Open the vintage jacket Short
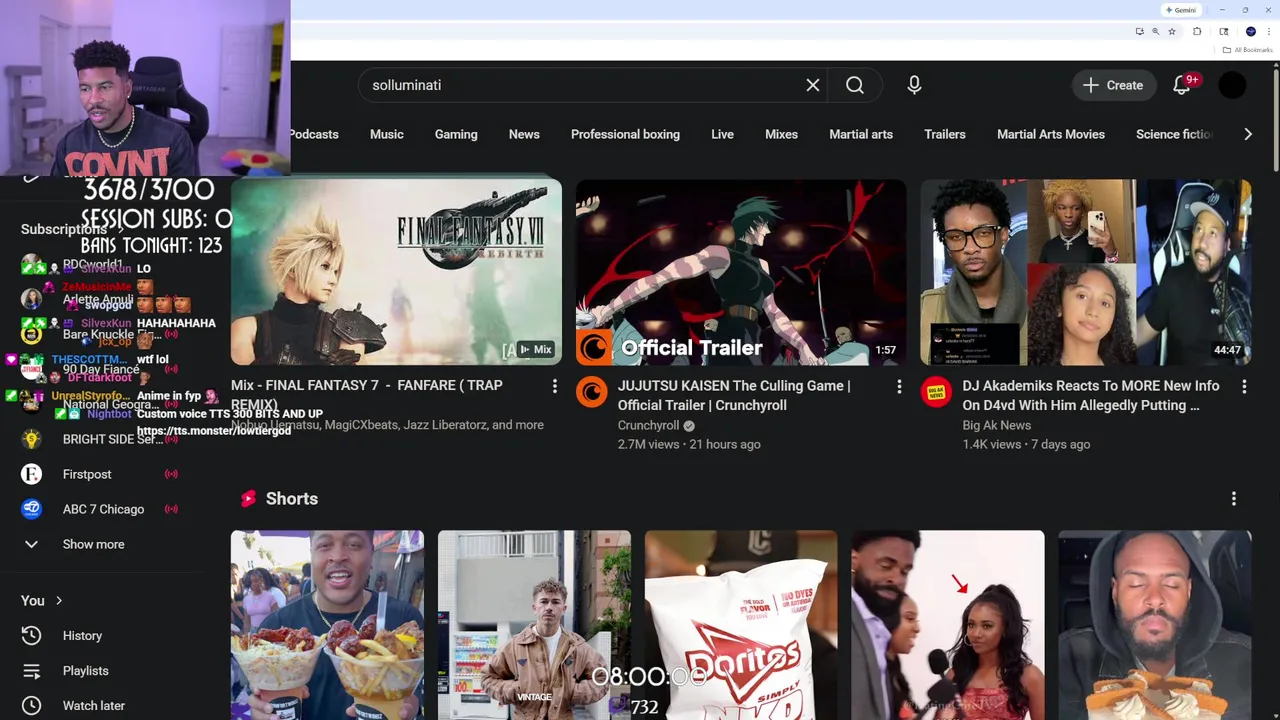This screenshot has height=720, width=1280. click(x=534, y=625)
